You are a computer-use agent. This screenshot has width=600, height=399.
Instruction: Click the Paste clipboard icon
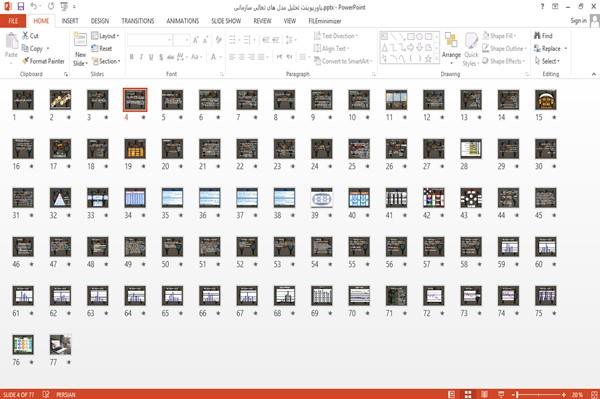tap(11, 41)
